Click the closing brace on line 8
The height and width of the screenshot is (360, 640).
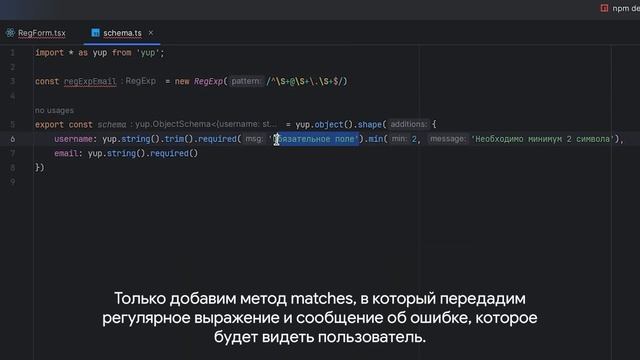coord(37,168)
